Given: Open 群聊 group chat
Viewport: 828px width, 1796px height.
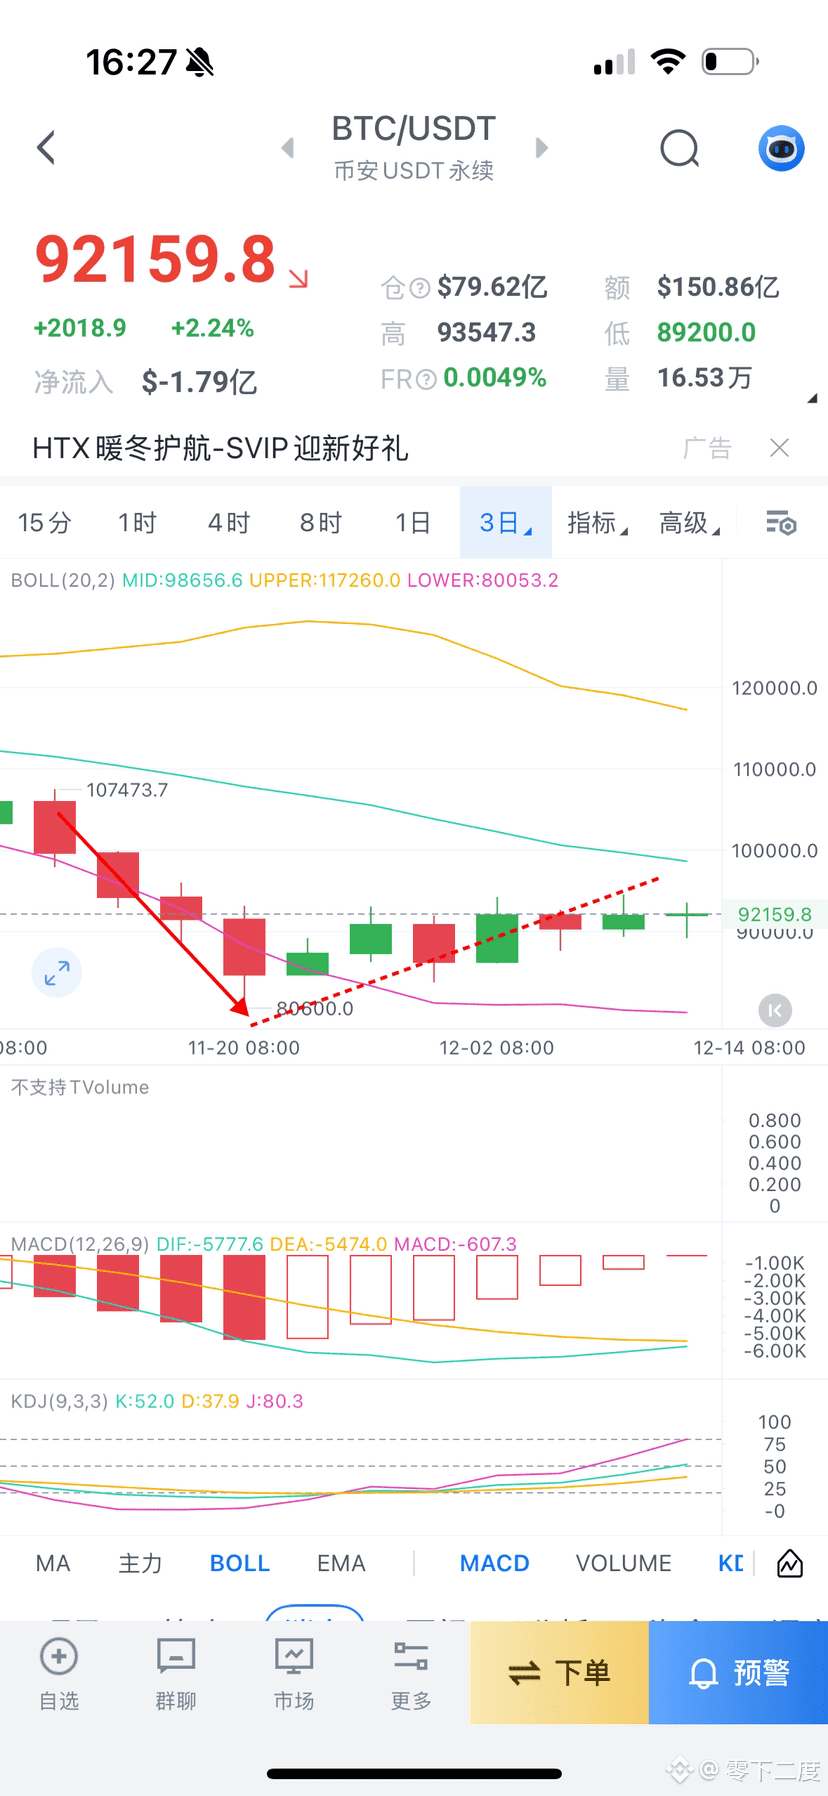Looking at the screenshot, I should click(176, 1673).
